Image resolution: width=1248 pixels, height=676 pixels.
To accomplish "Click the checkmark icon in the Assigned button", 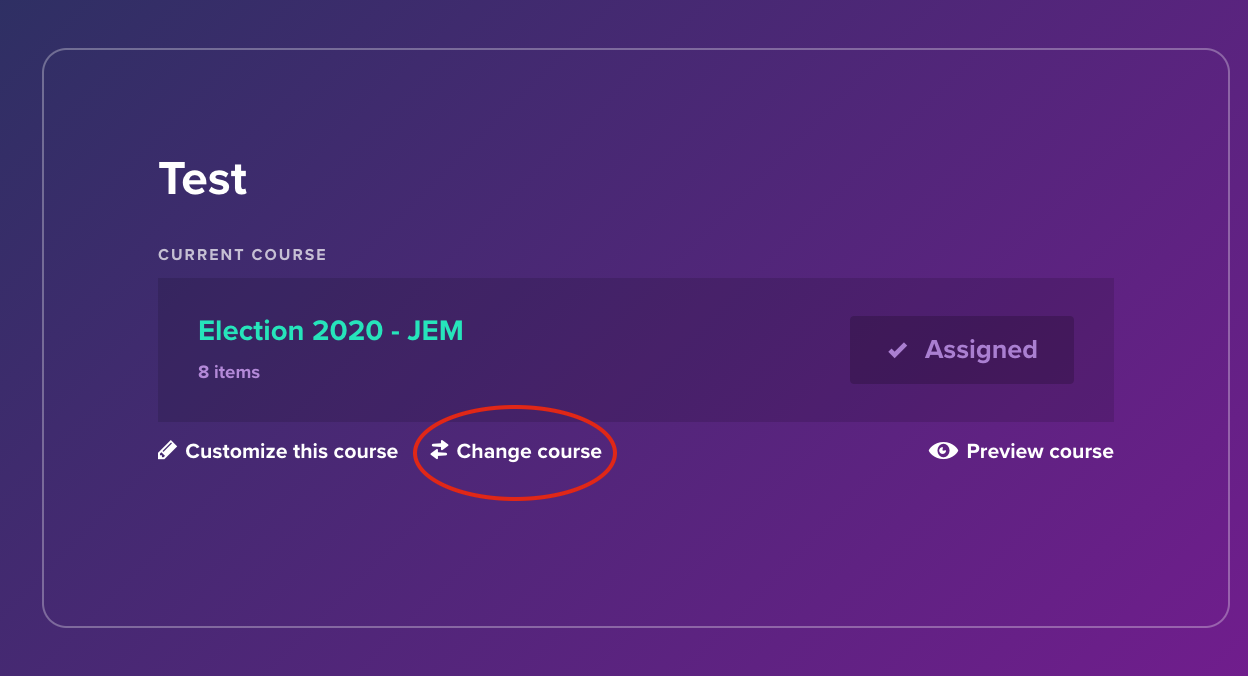I will click(x=898, y=350).
